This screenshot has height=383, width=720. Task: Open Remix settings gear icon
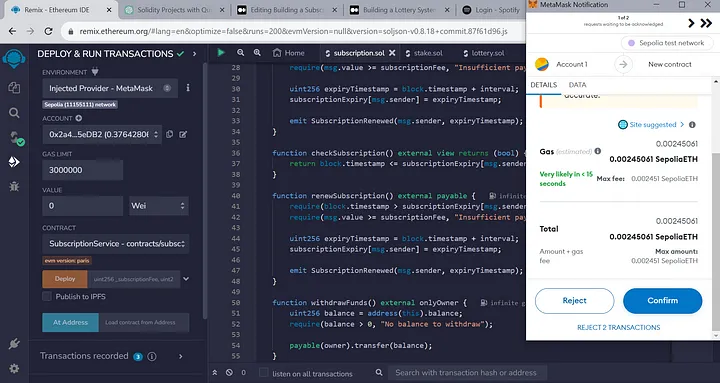click(14, 368)
